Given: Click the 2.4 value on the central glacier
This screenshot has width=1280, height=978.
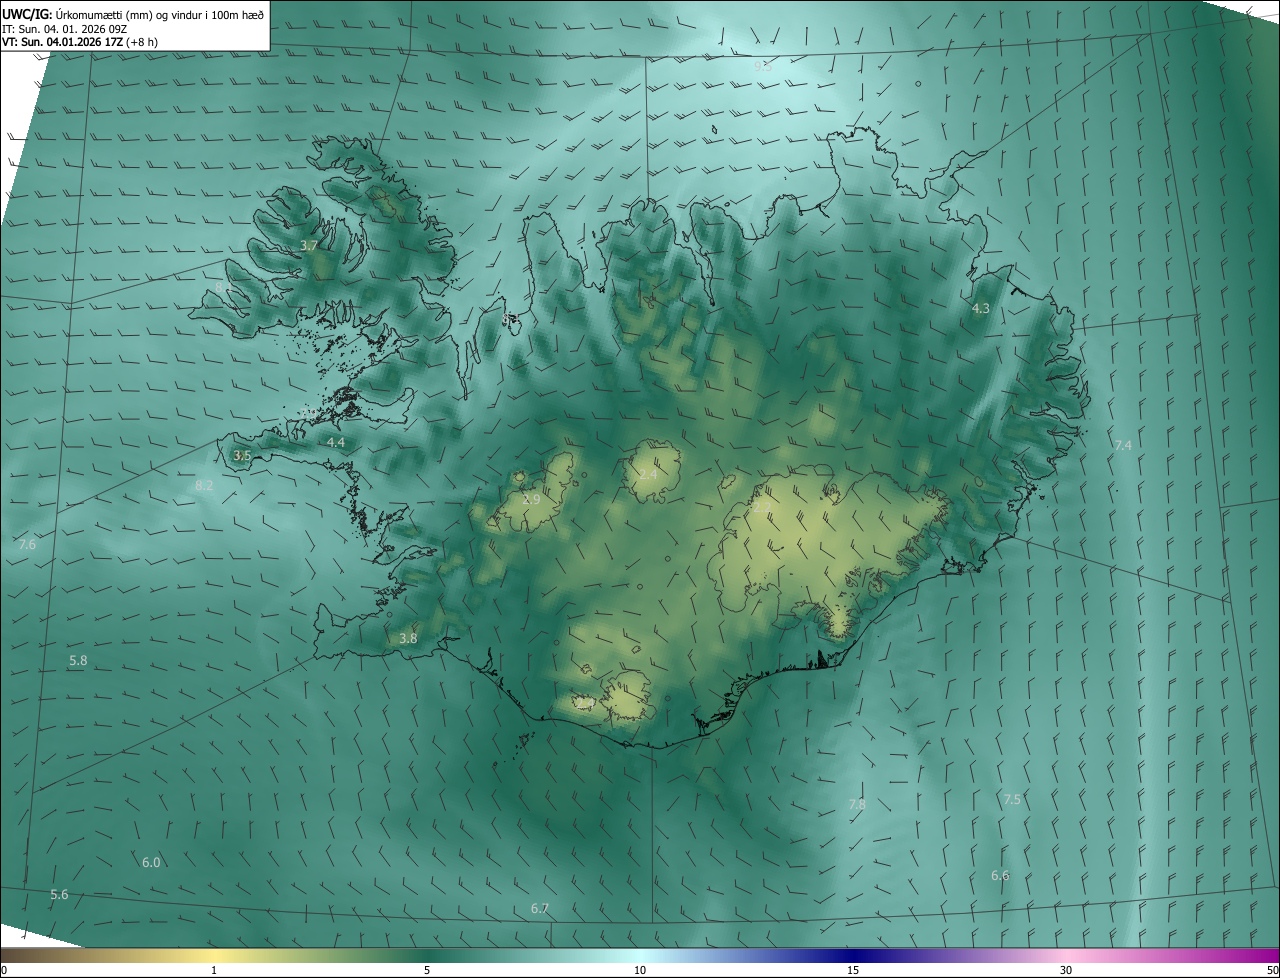Looking at the screenshot, I should coord(649,474).
